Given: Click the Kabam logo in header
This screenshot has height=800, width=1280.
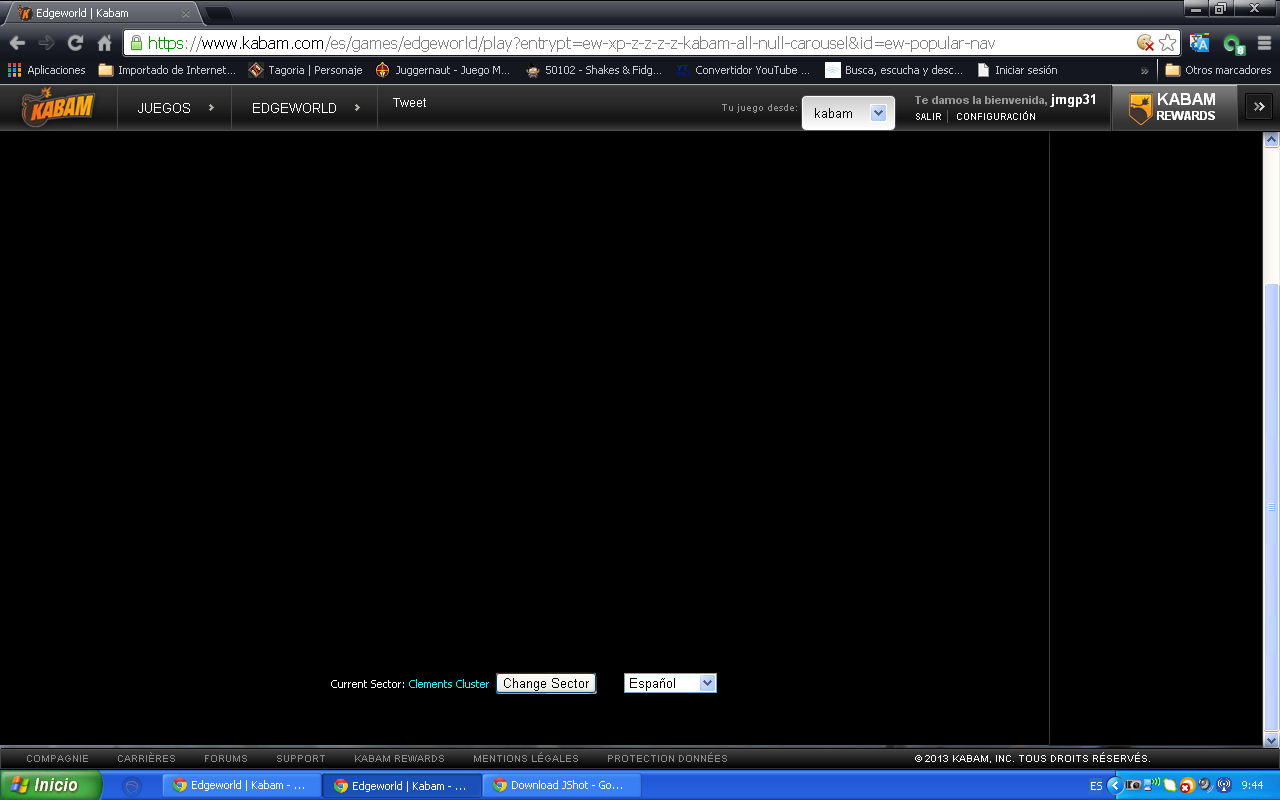Looking at the screenshot, I should coord(58,108).
